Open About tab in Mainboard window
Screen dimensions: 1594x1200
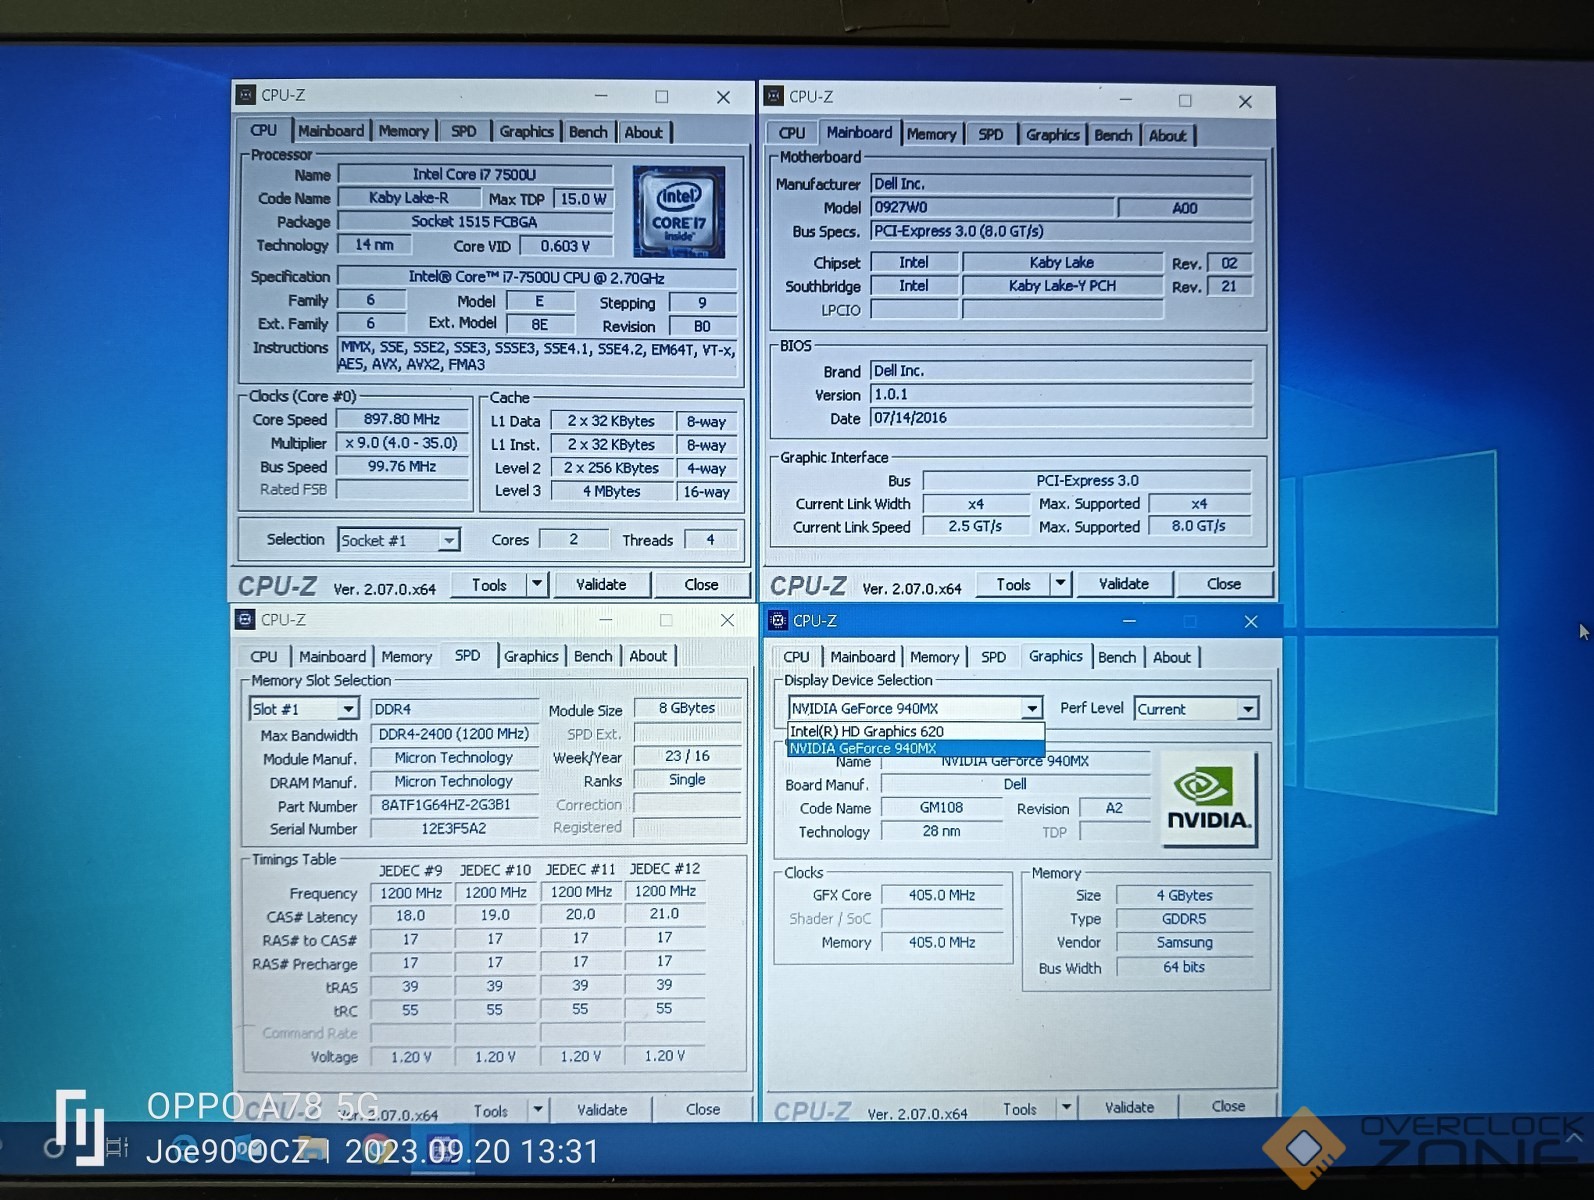[x=1167, y=135]
